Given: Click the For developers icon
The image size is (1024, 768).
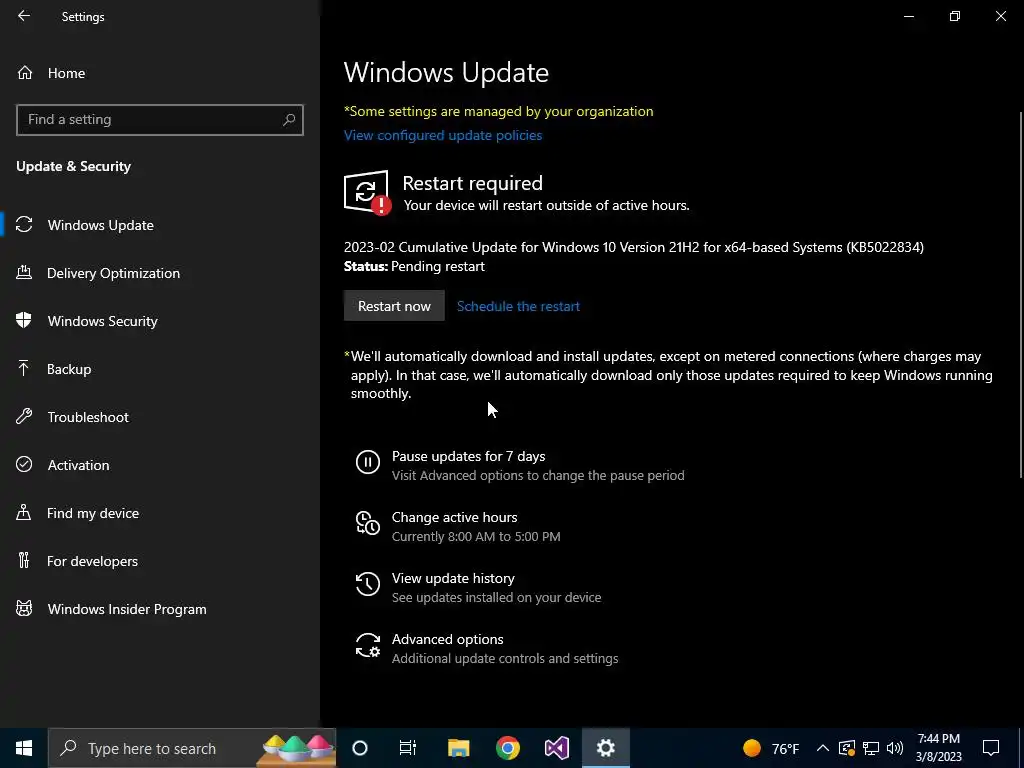Looking at the screenshot, I should (x=24, y=560).
